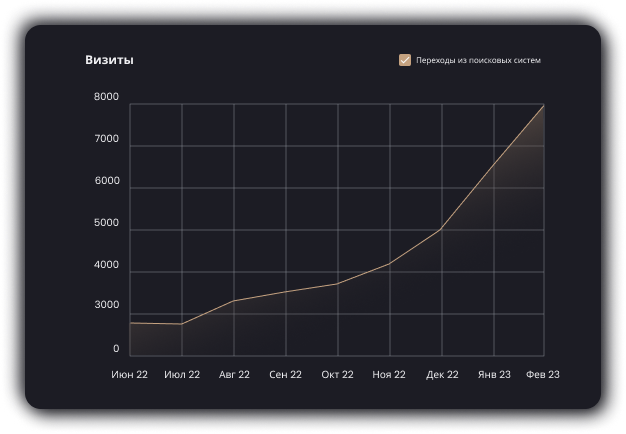This screenshot has width=626, height=434.
Task: Click the 'Авг 22' x-axis label
Action: 234,375
